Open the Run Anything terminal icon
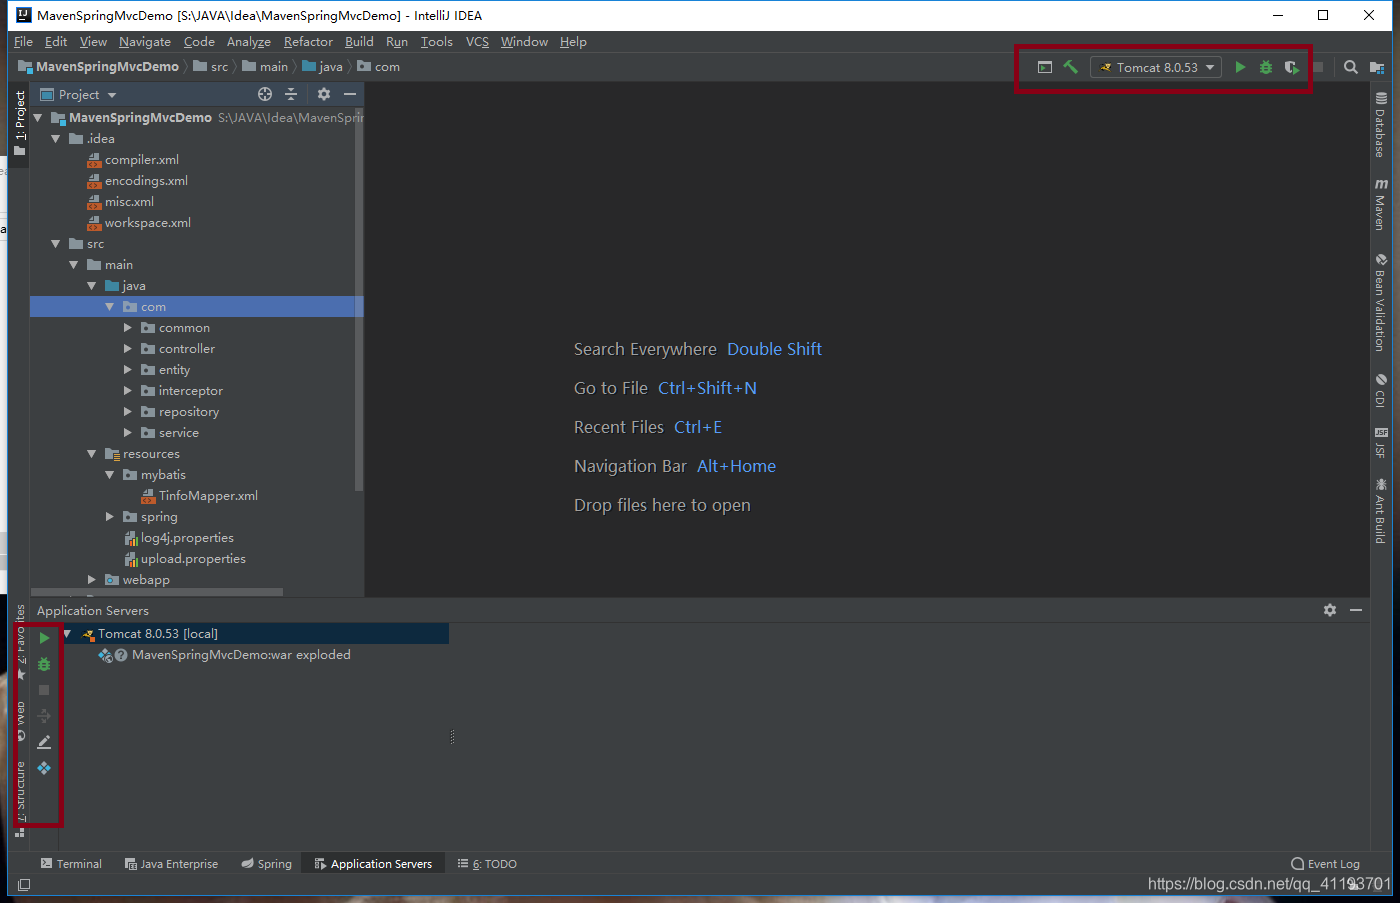The width and height of the screenshot is (1400, 903). tap(1045, 67)
